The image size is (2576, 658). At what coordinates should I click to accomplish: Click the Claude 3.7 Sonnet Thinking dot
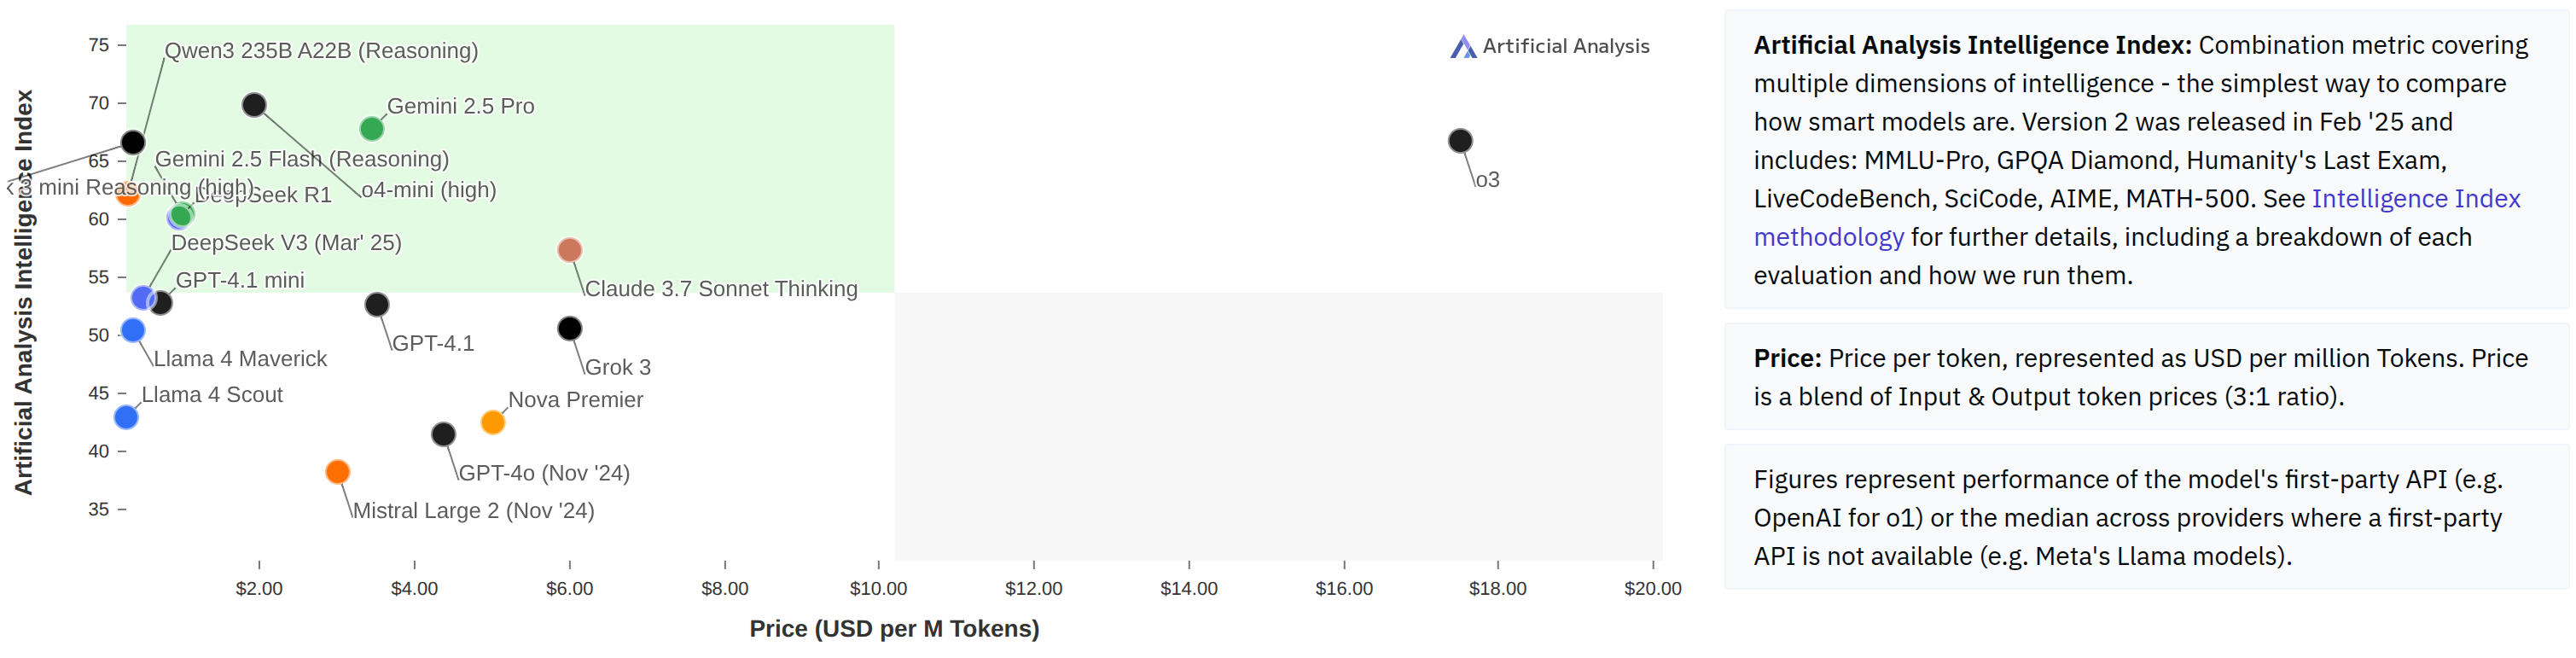tap(569, 249)
